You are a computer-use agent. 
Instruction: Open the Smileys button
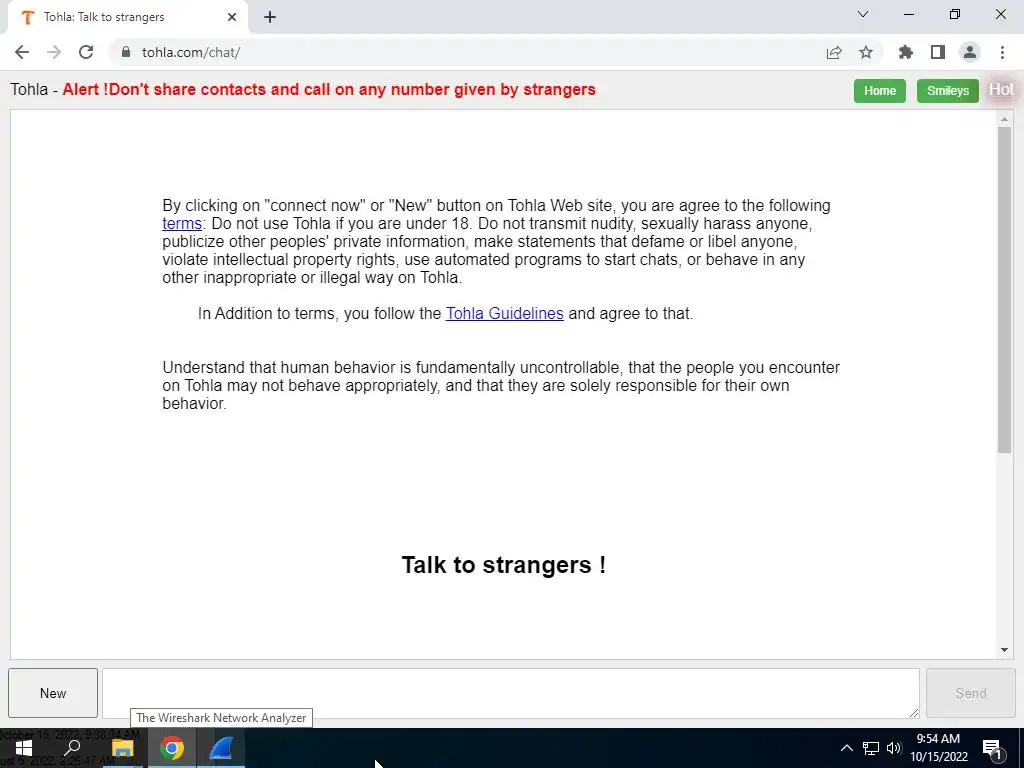point(948,91)
